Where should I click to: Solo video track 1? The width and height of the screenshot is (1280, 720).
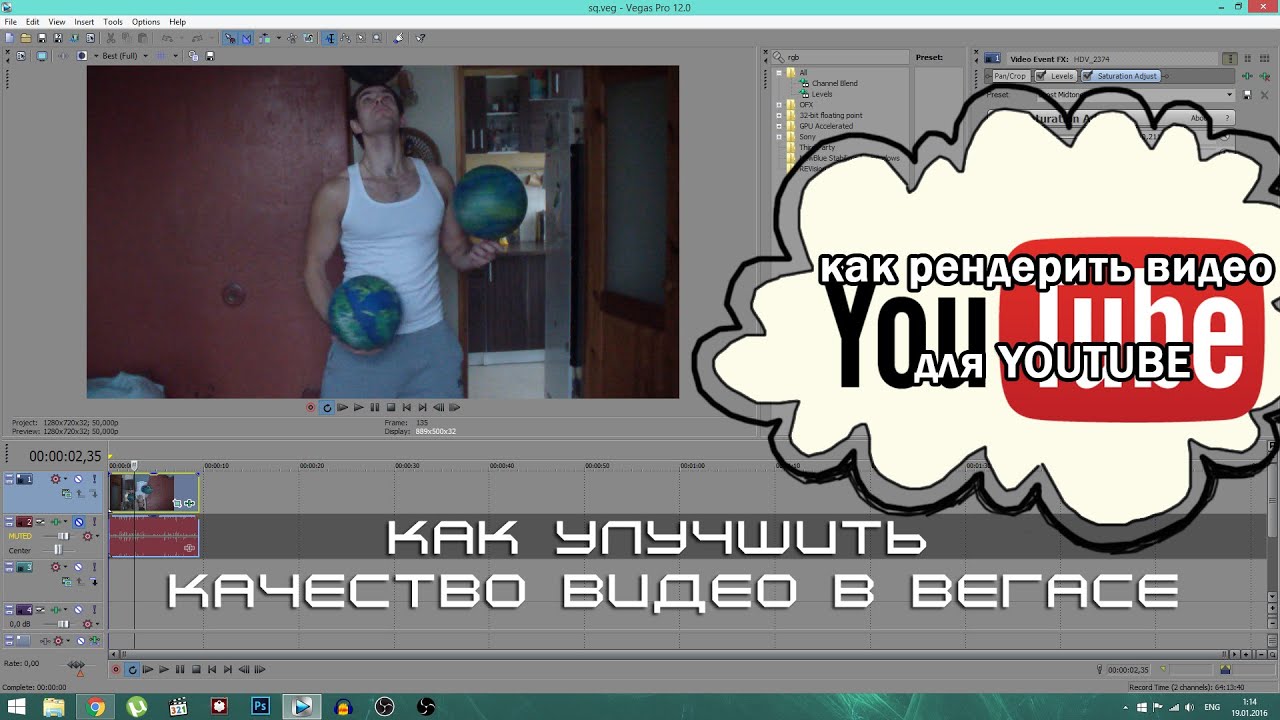tap(94, 479)
